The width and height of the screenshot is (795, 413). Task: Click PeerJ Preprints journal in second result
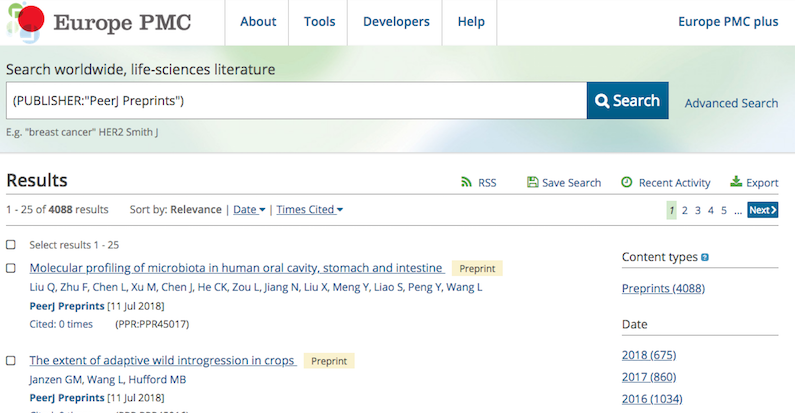pyautogui.click(x=67, y=398)
